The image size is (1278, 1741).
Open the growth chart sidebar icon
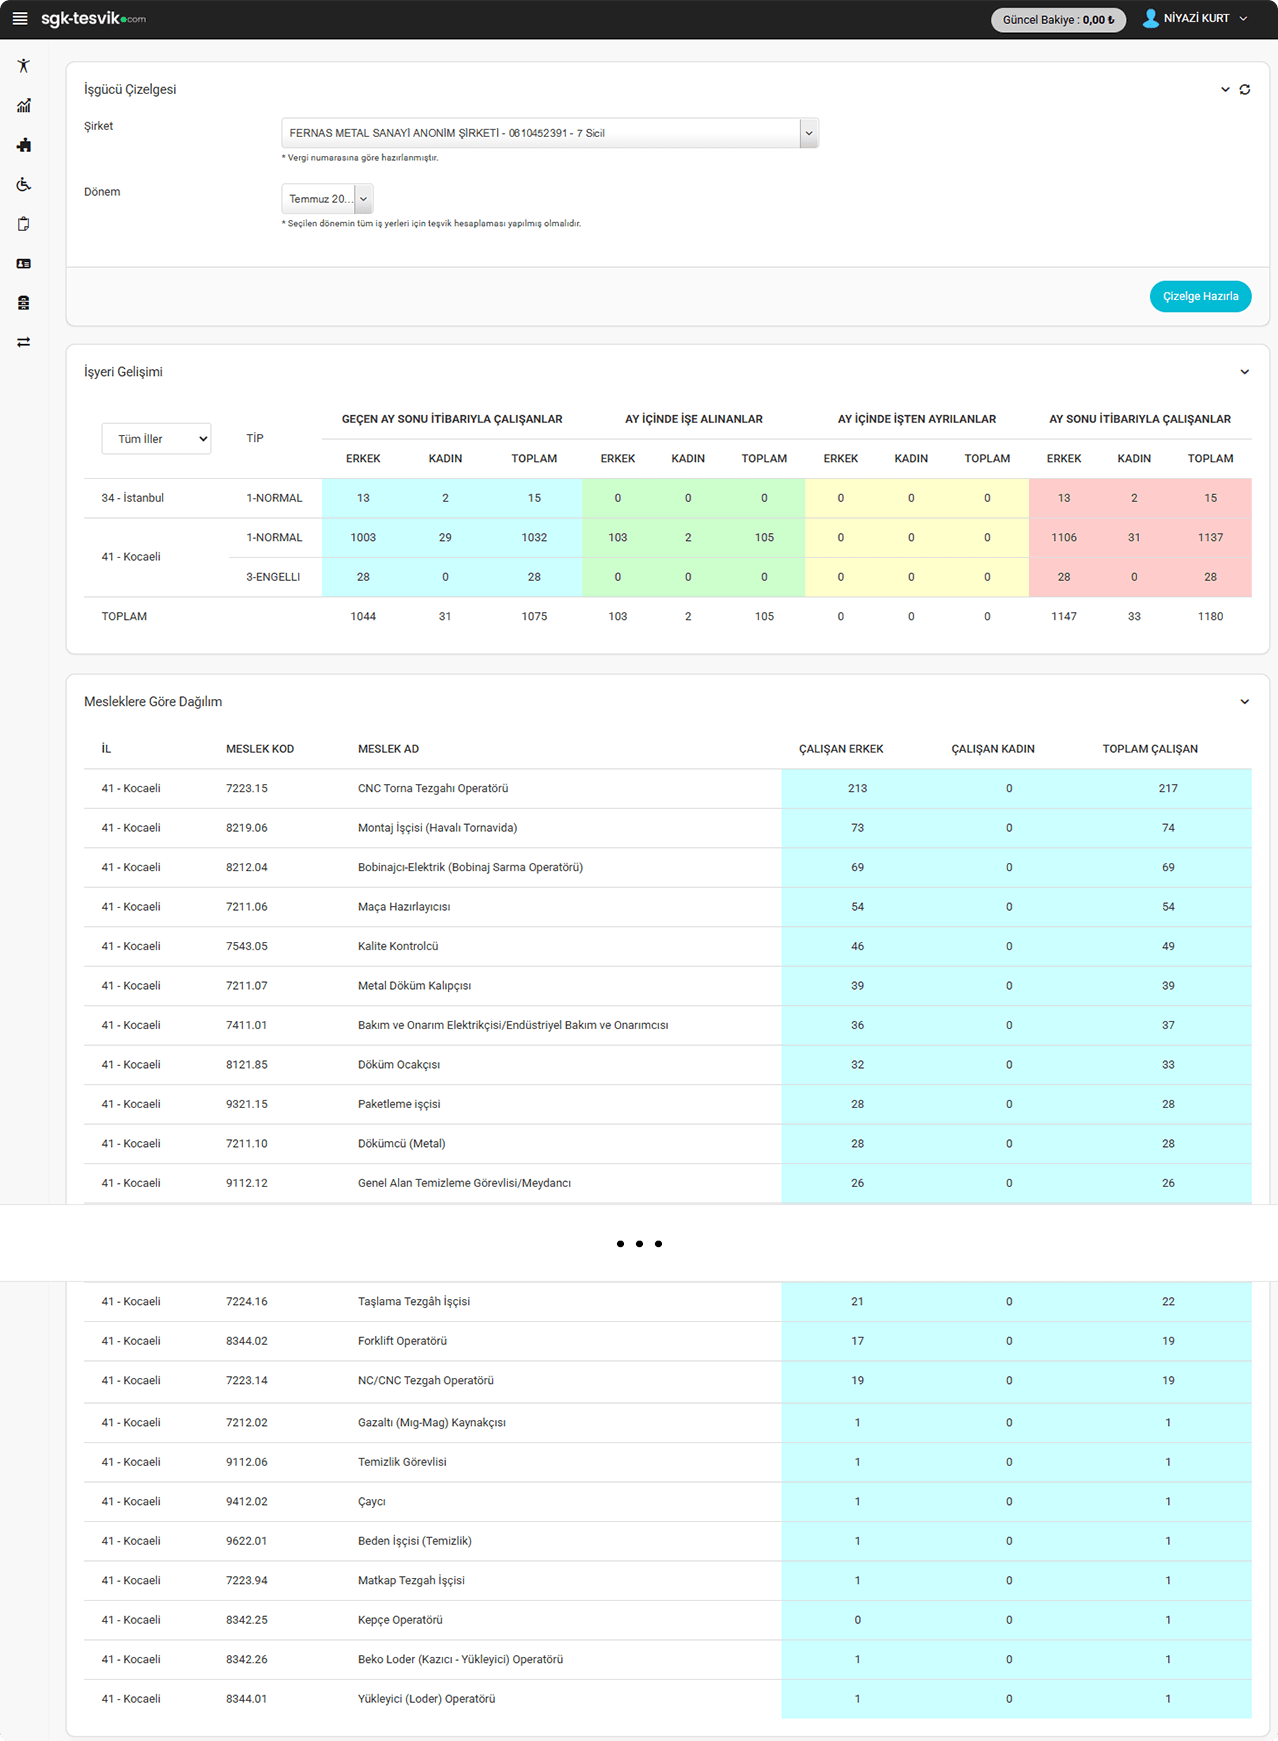[x=24, y=106]
